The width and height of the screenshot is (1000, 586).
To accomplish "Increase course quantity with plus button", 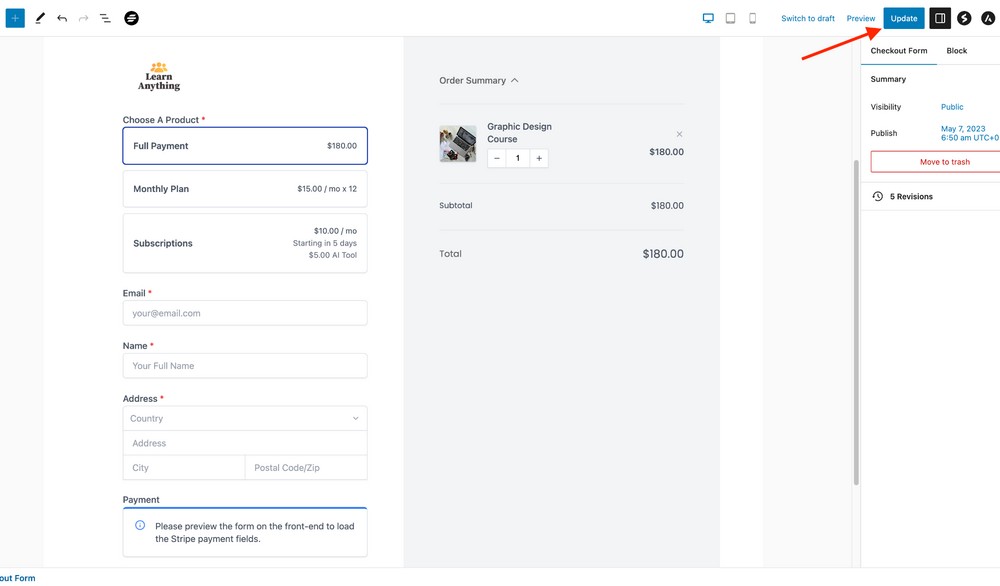I will pos(539,158).
